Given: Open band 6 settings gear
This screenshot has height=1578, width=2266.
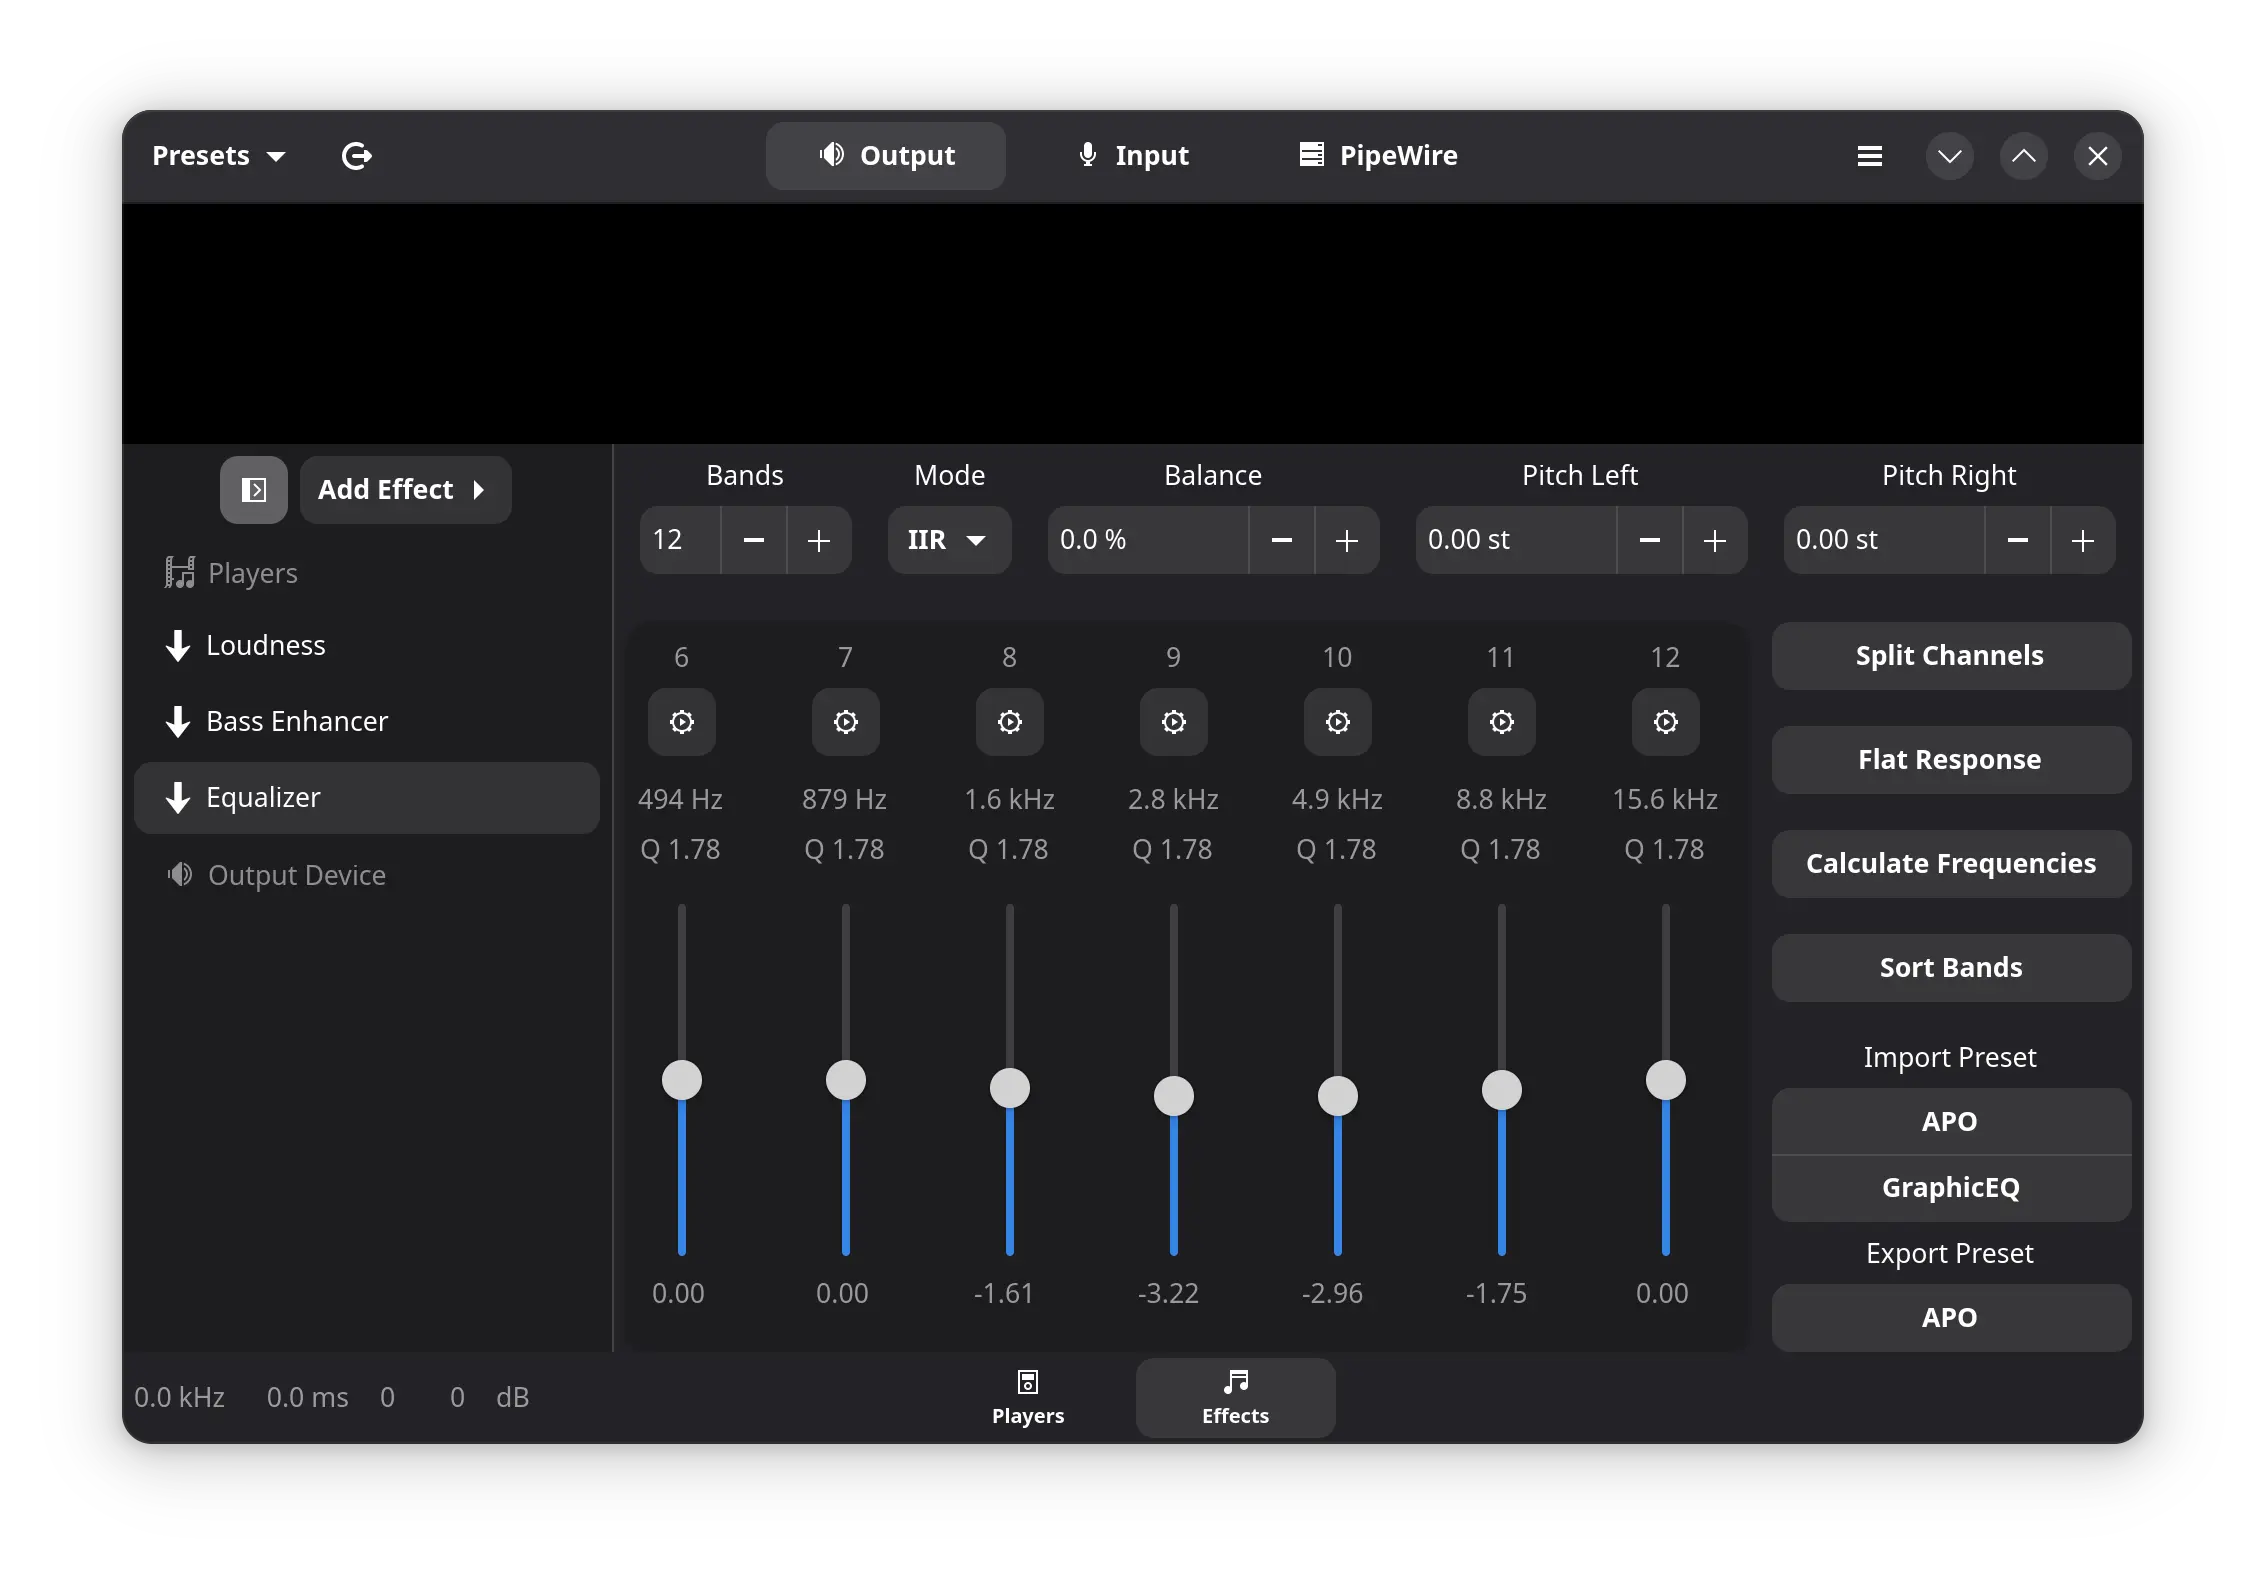Looking at the screenshot, I should (681, 721).
